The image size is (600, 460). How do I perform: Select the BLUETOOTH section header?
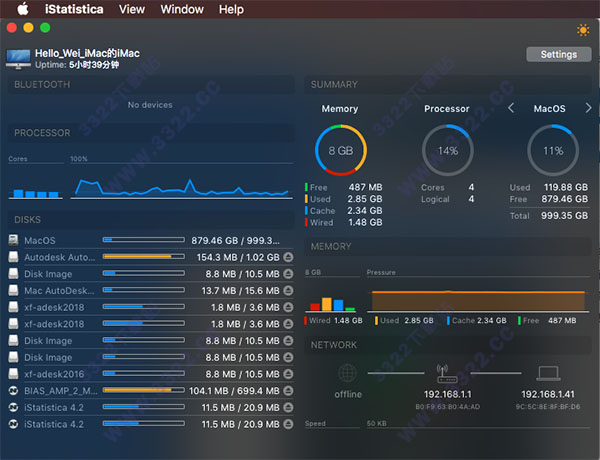pos(151,84)
